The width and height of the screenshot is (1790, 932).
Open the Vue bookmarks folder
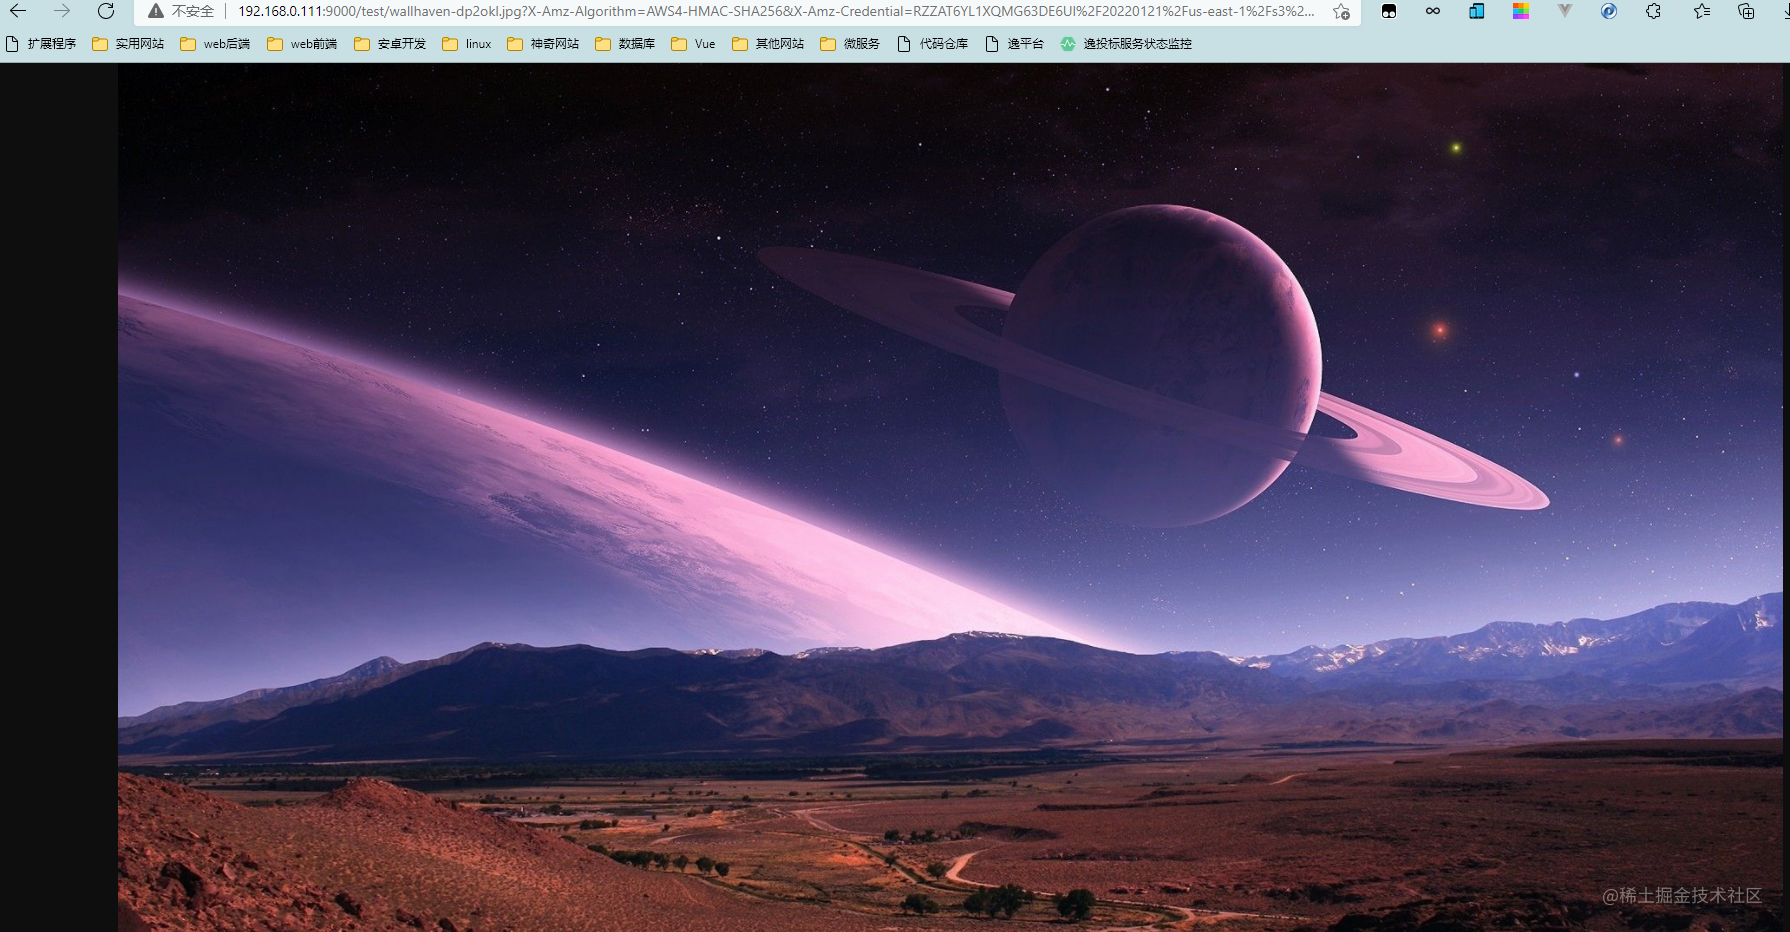click(x=693, y=44)
